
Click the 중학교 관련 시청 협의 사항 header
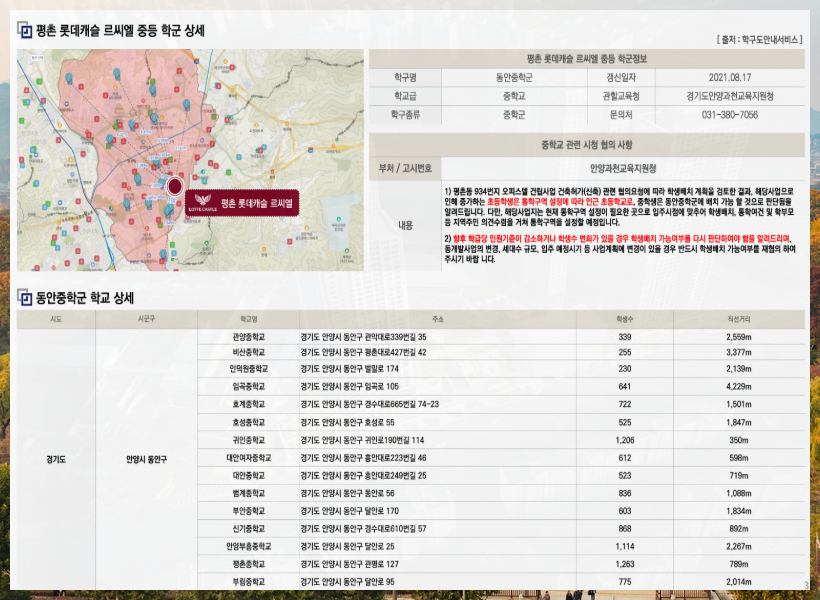[x=587, y=145]
